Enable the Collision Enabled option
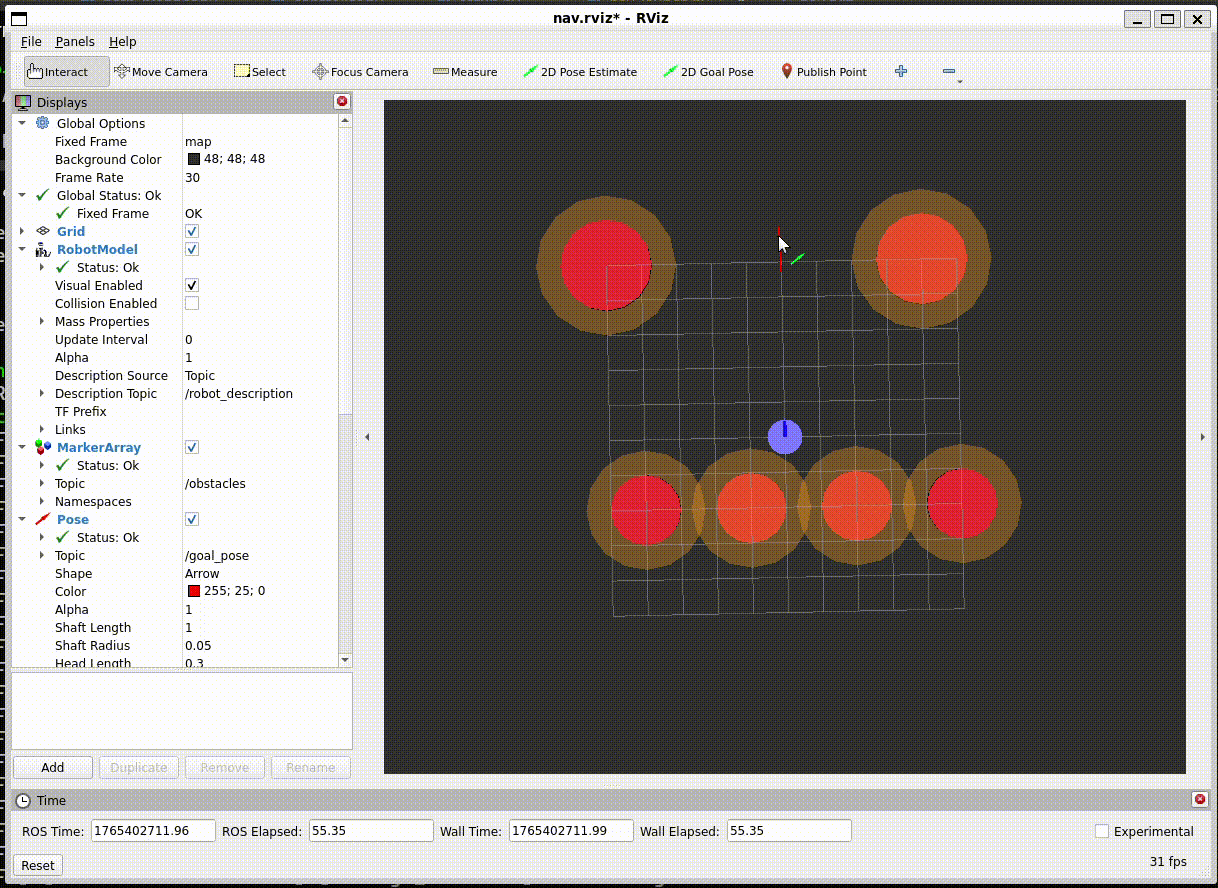 [191, 303]
